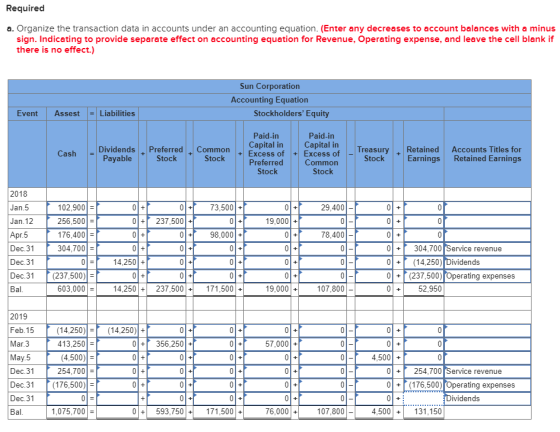This screenshot has height=432, width=560.
Task: Click the 2019 balance Cash value 1,075,700
Action: (67, 412)
